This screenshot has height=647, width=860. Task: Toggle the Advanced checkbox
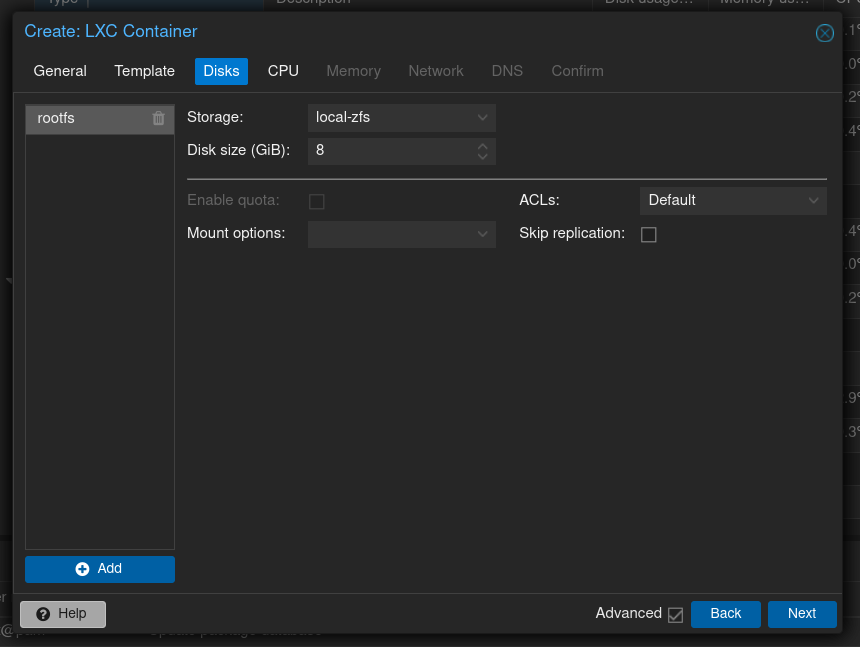coord(676,614)
